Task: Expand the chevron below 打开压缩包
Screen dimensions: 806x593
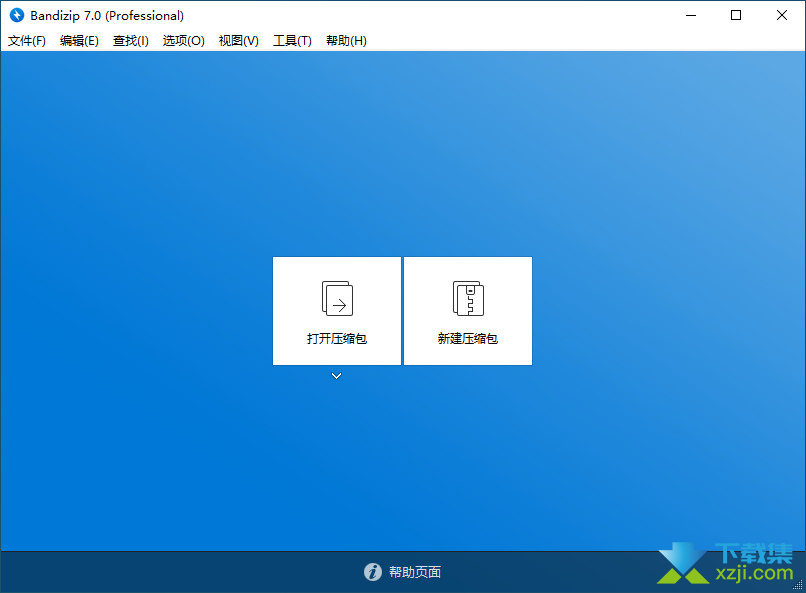Action: click(x=336, y=376)
